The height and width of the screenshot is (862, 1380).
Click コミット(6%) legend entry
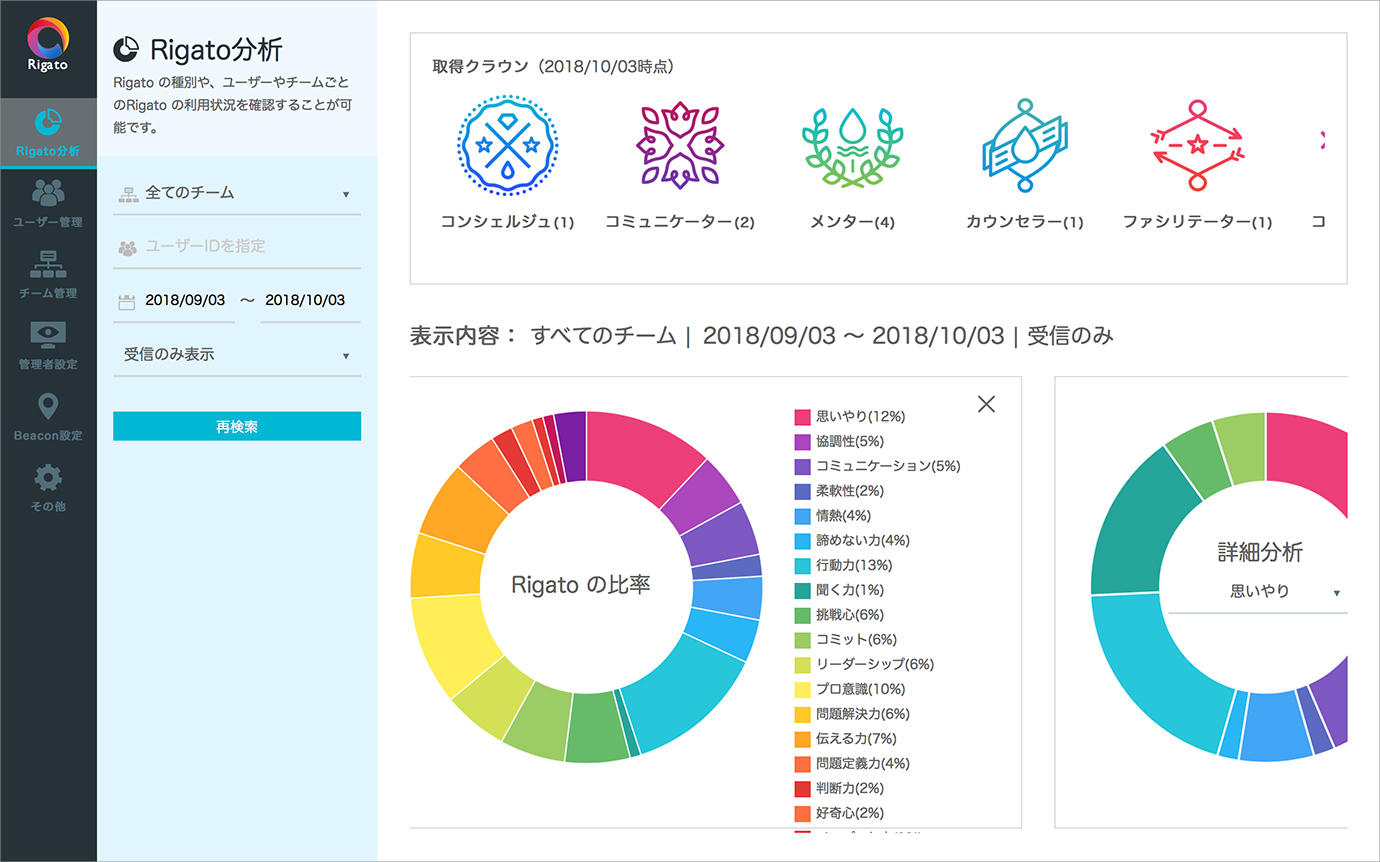[x=845, y=640]
